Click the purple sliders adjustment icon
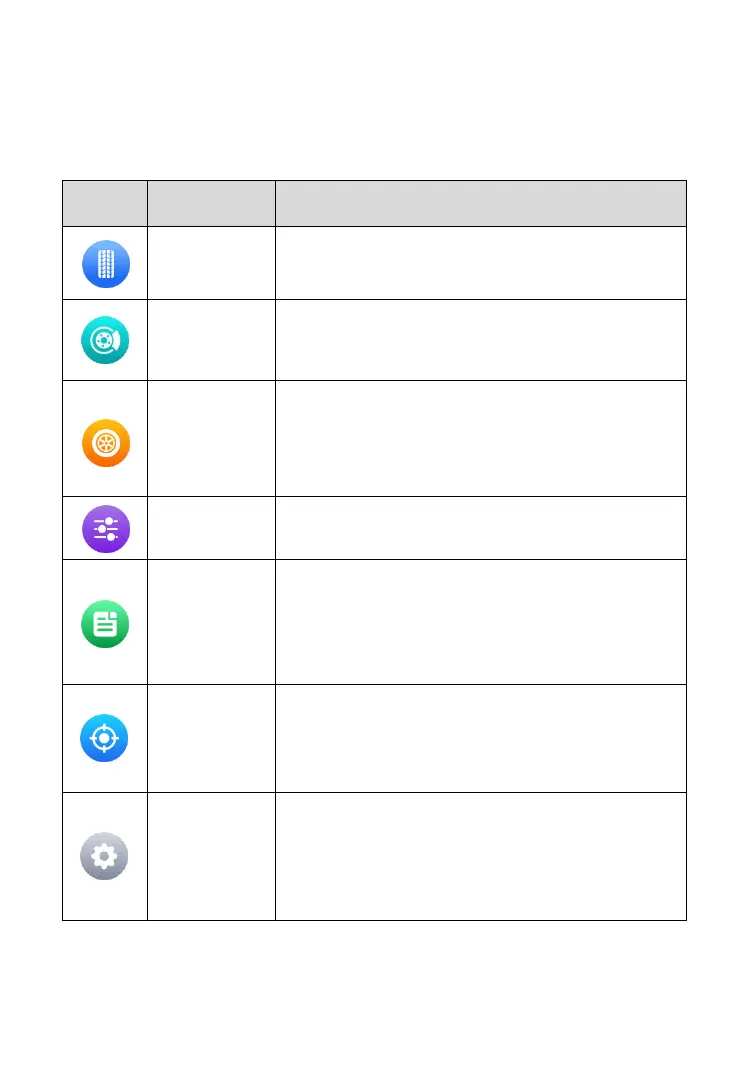This screenshot has width=748, height=1077. click(x=105, y=528)
